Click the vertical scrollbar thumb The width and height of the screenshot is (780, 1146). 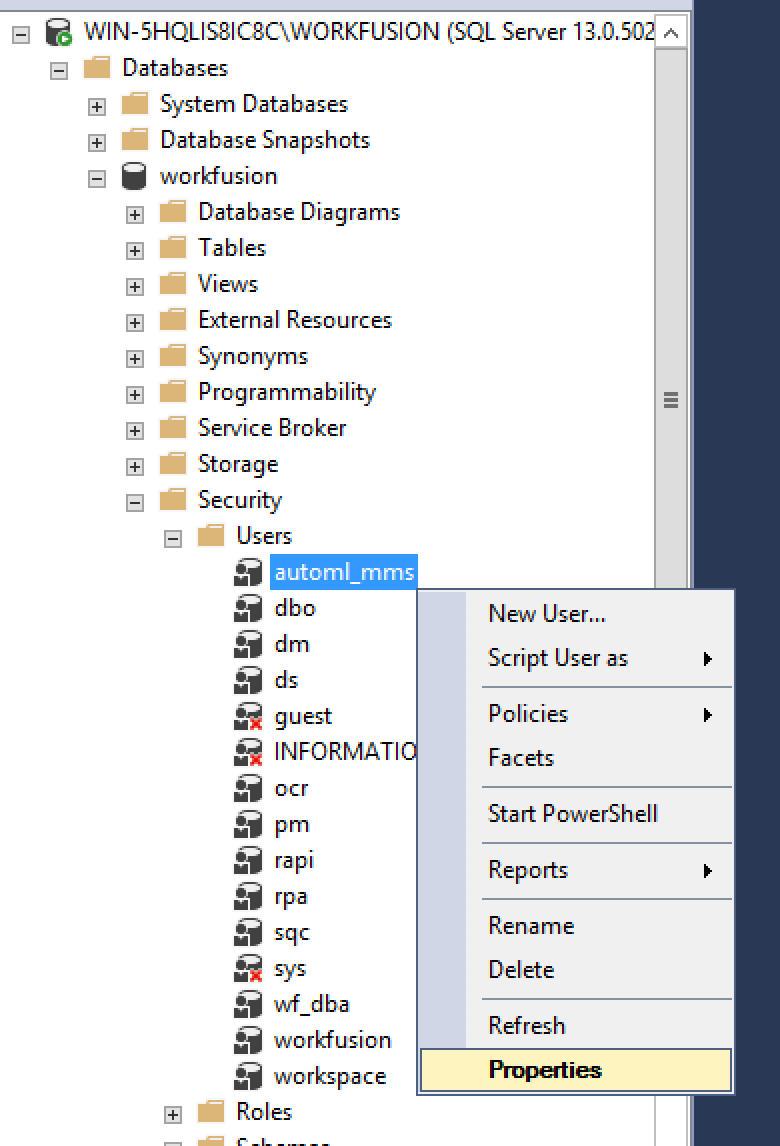(671, 400)
